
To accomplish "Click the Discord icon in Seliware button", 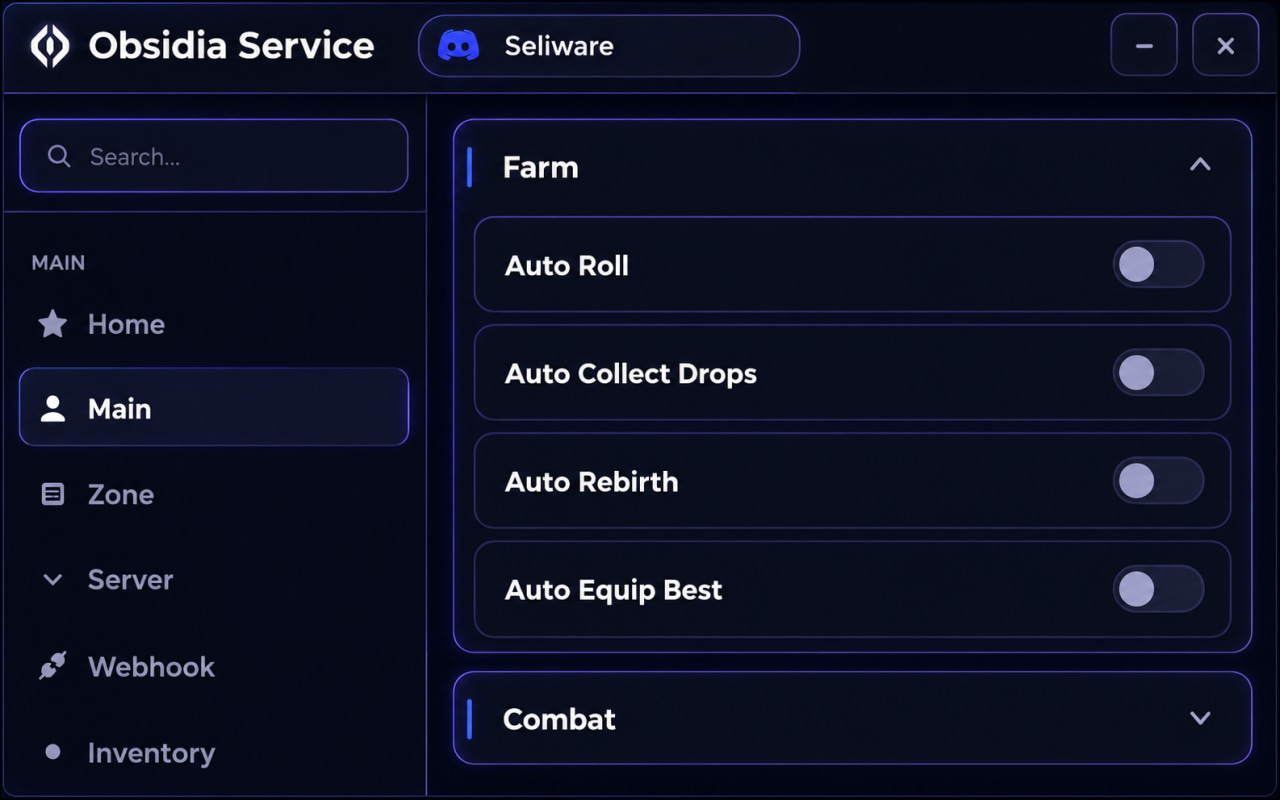I will pyautogui.click(x=459, y=46).
